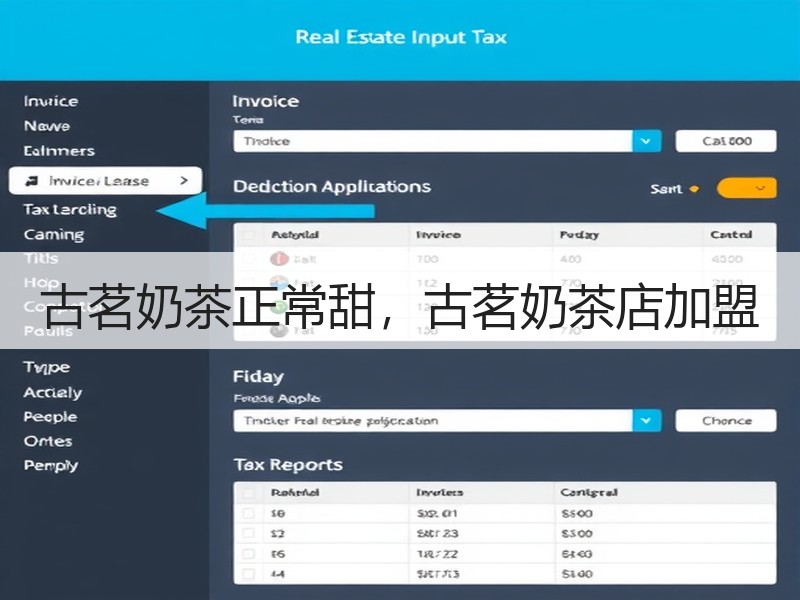Viewport: 800px width, 600px height.
Task: Click the icon in the Invice/Lease item
Action: [32, 181]
